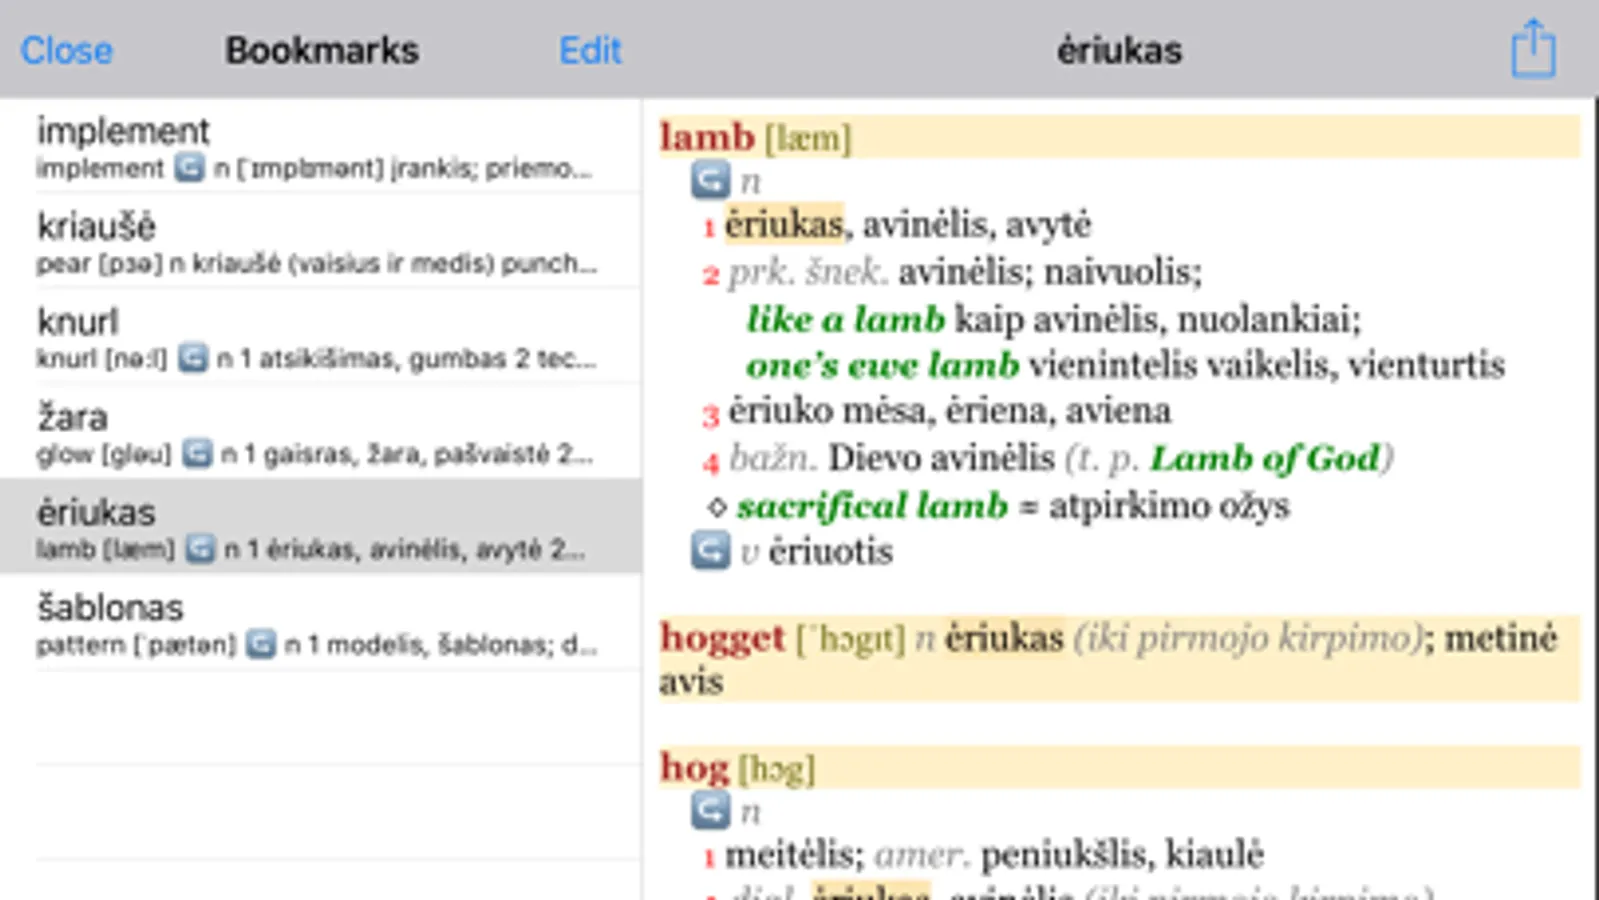Open the 'implement' bookmark
This screenshot has height=900, width=1599.
(x=320, y=146)
